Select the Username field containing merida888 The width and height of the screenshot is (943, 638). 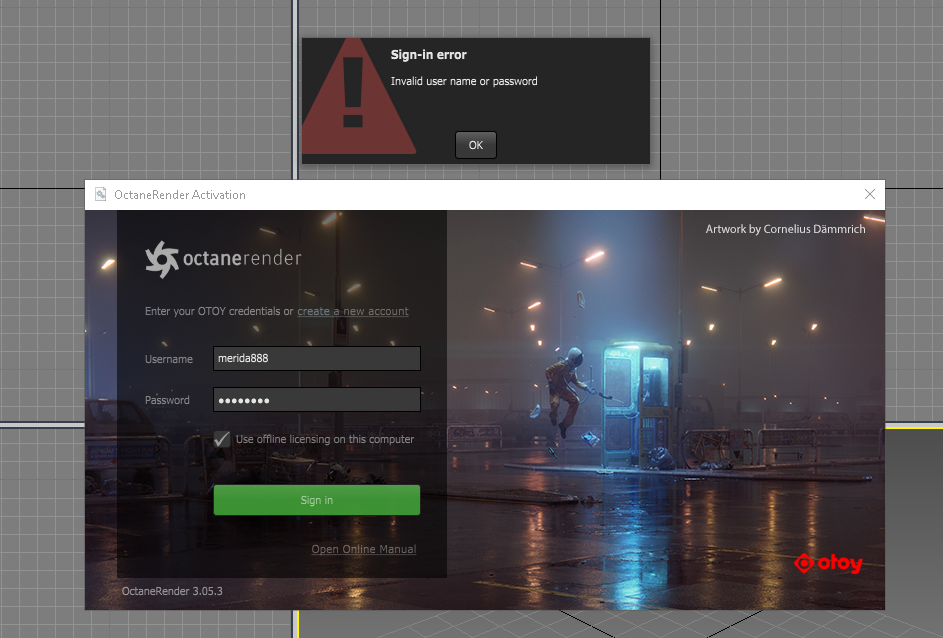[x=316, y=358]
